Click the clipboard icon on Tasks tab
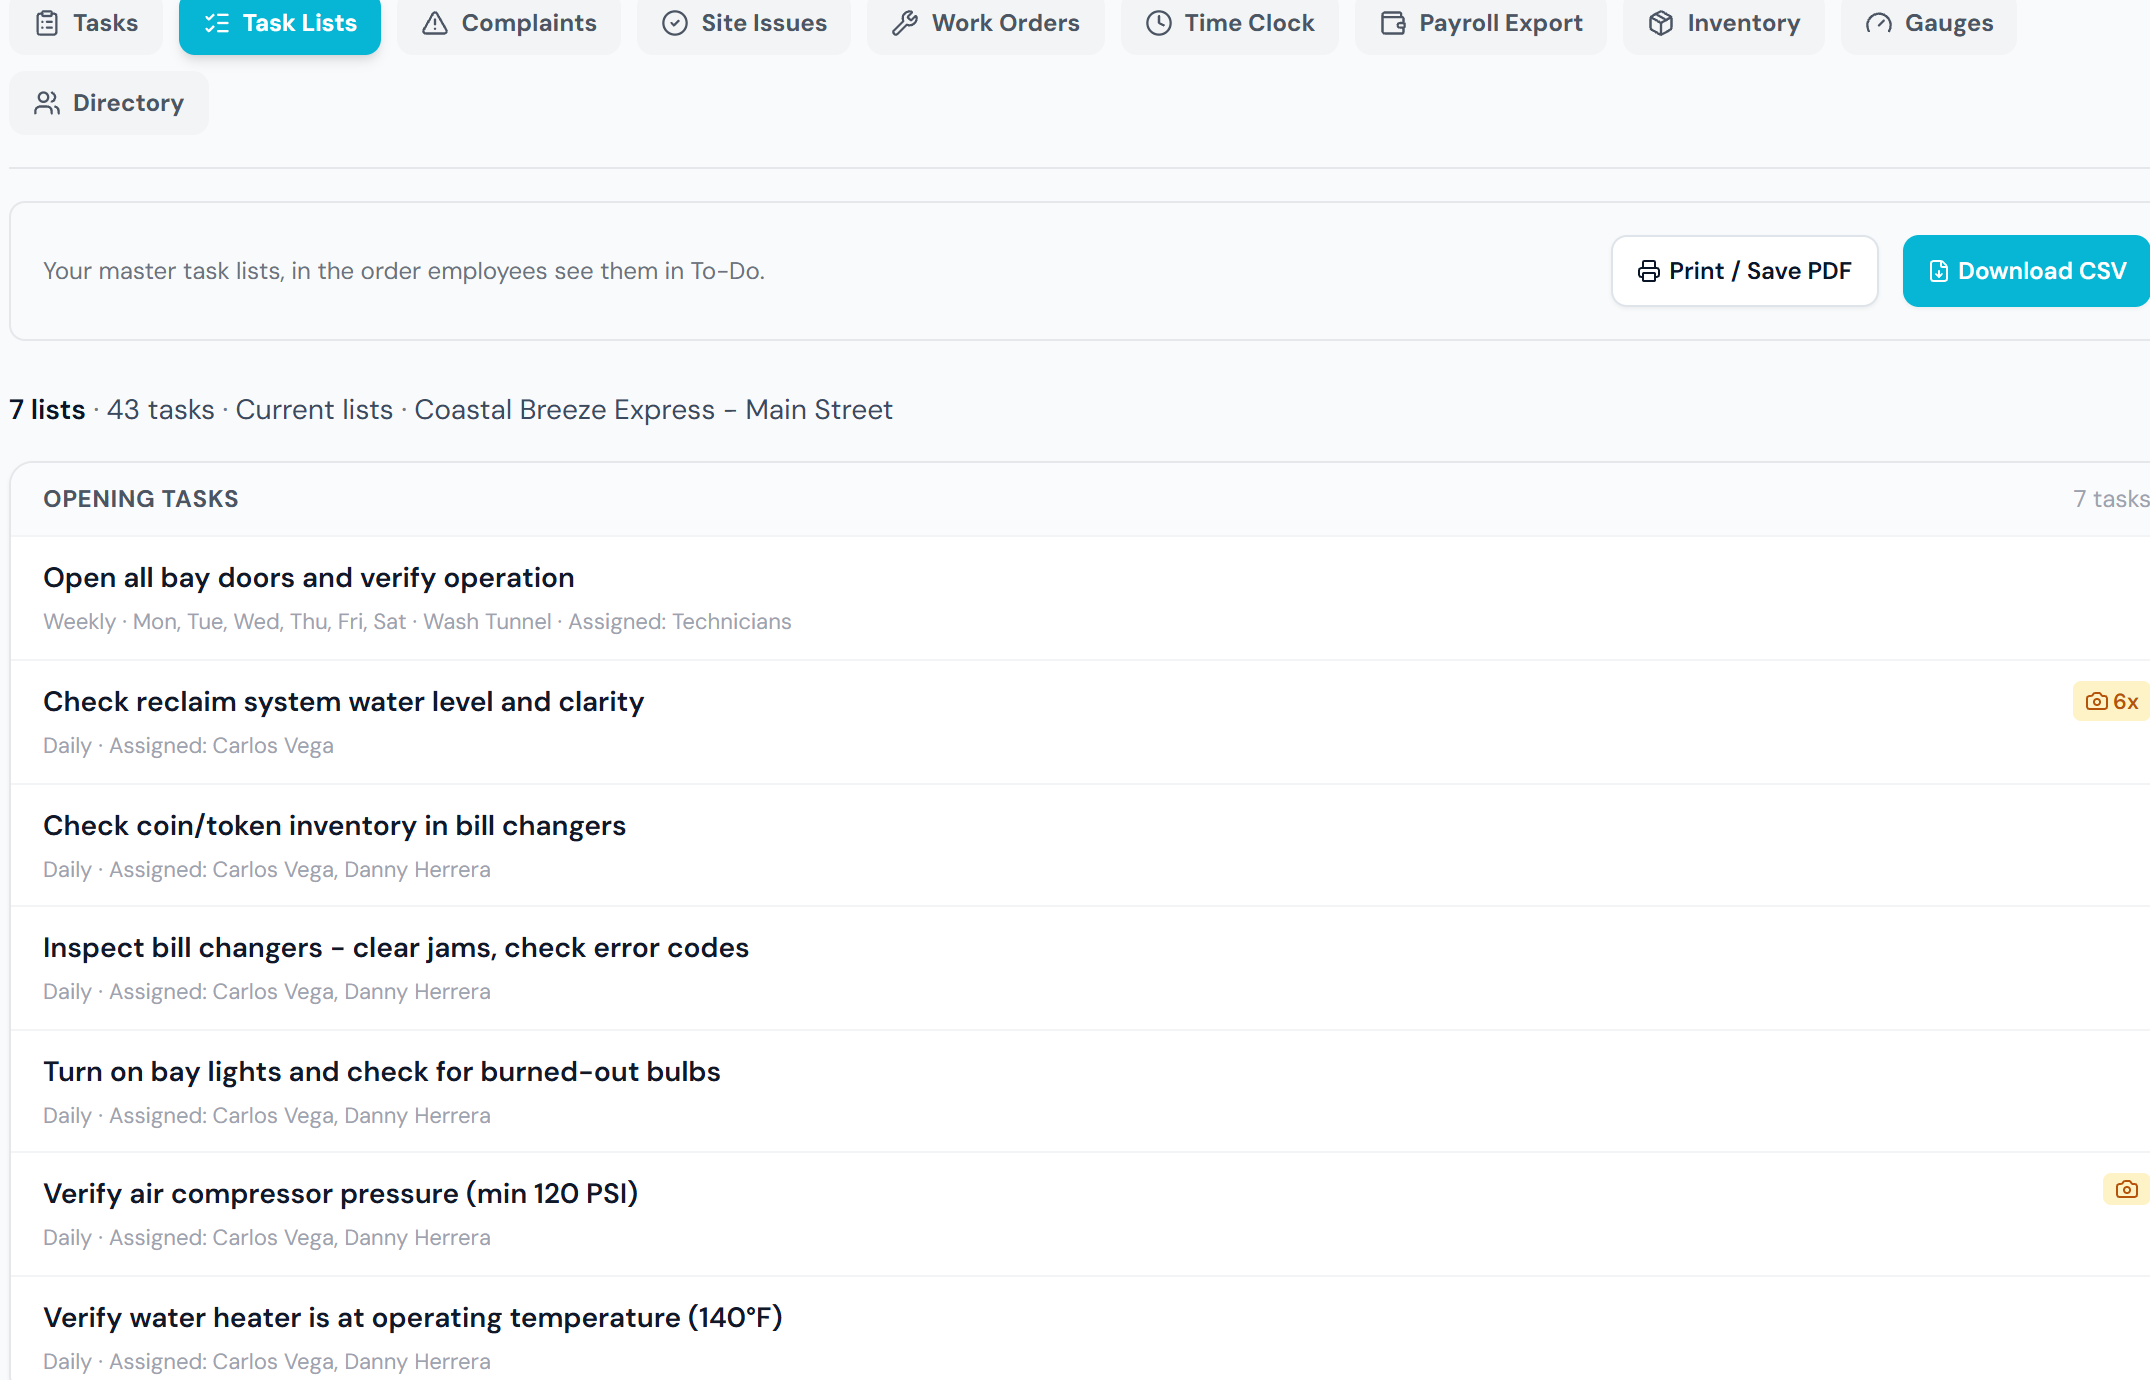 [47, 23]
